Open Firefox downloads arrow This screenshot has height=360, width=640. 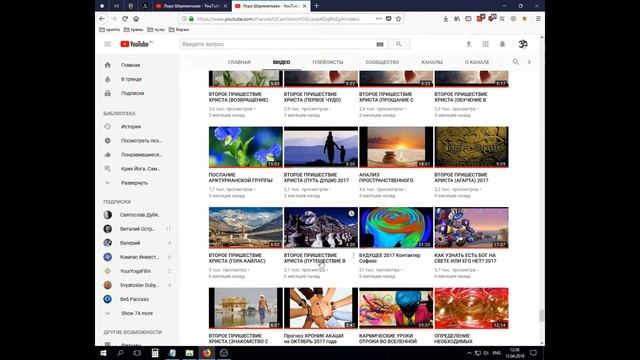pos(446,19)
